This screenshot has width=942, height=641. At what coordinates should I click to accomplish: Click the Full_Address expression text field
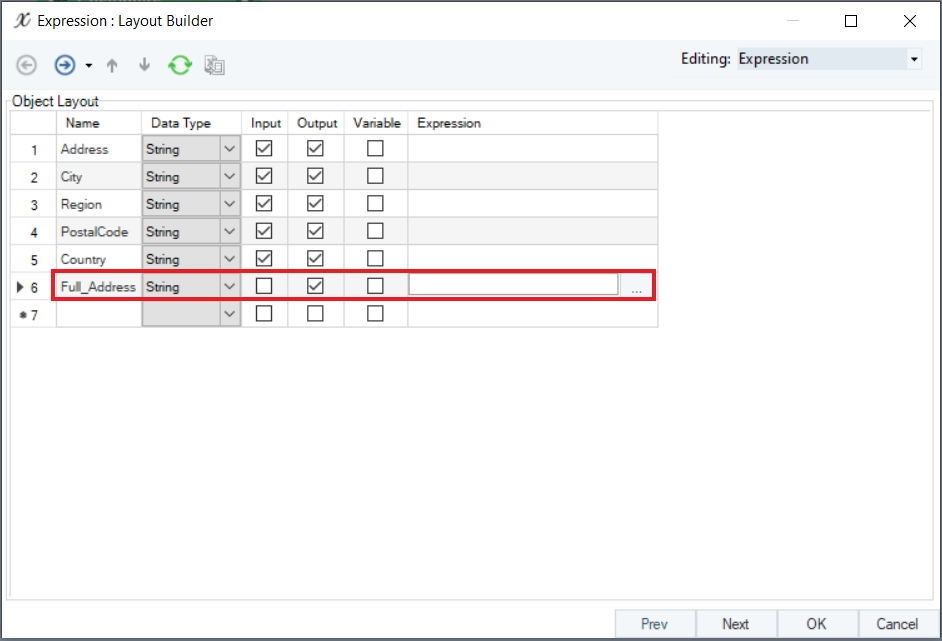tap(513, 286)
